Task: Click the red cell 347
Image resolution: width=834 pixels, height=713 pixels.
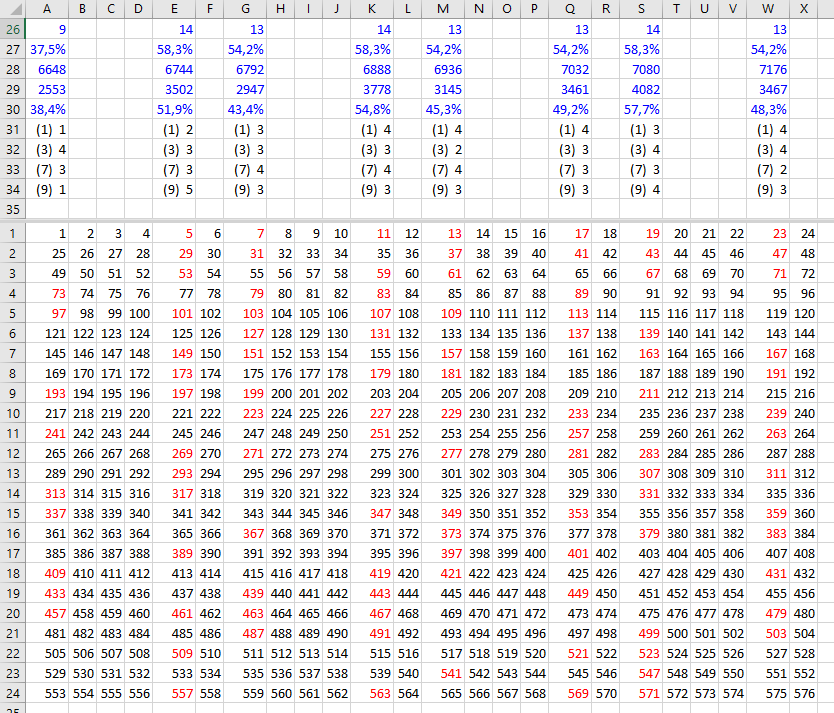Action: click(x=372, y=514)
